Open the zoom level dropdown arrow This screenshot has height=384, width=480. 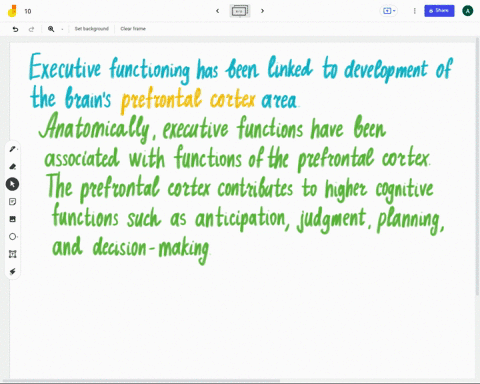[62, 29]
